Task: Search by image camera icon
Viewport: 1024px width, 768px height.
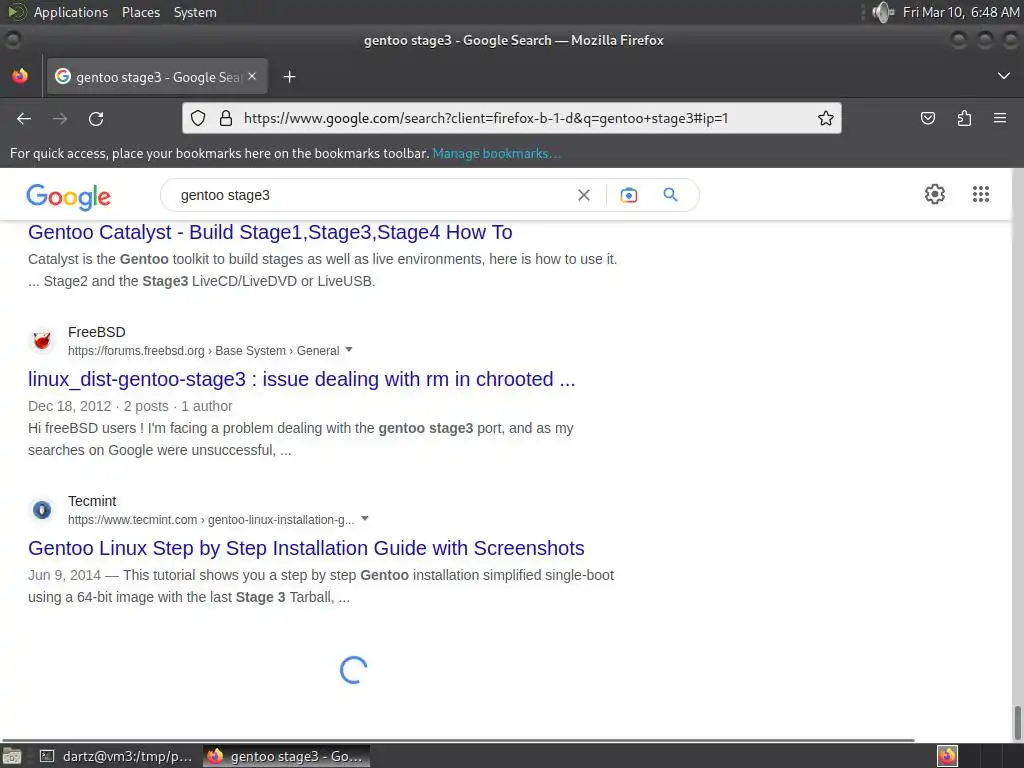Action: pos(628,195)
